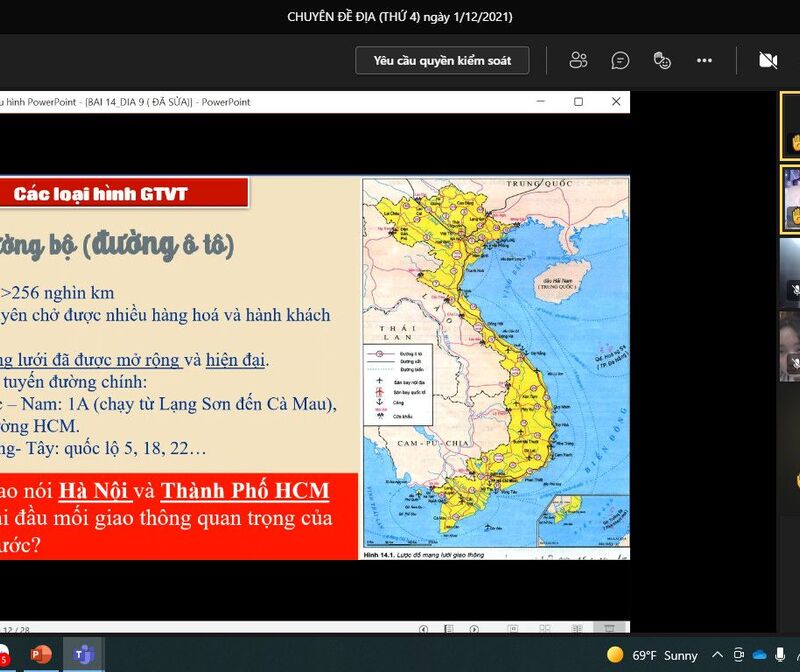Select the top participant video thumbnail
The image size is (800, 672).
pos(790,126)
